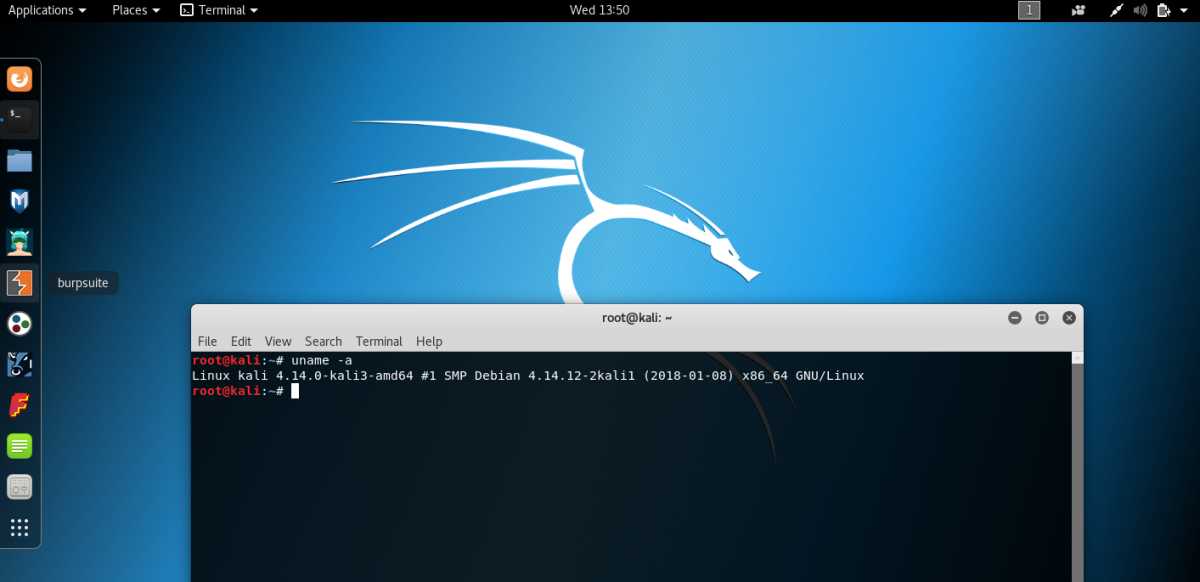Launch Firefox from the dock

(19, 78)
